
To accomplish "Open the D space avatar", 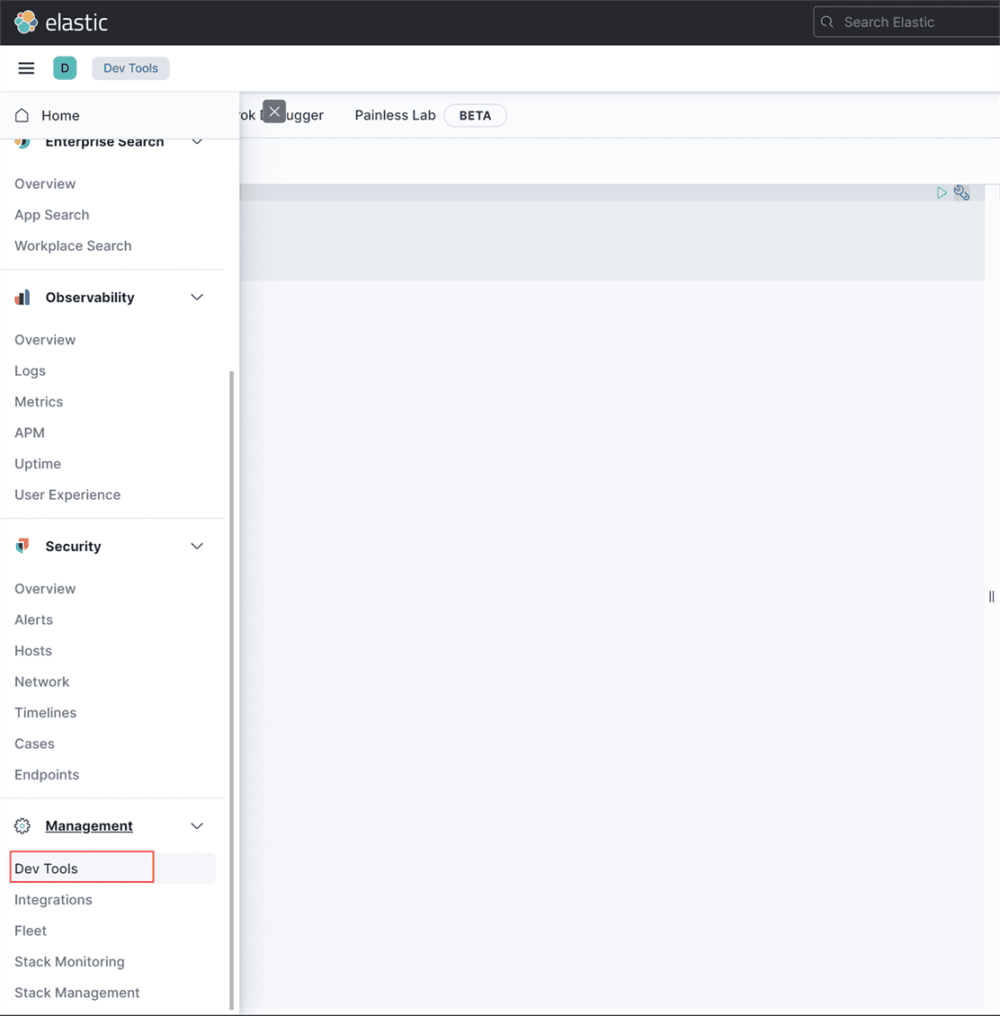I will click(65, 68).
